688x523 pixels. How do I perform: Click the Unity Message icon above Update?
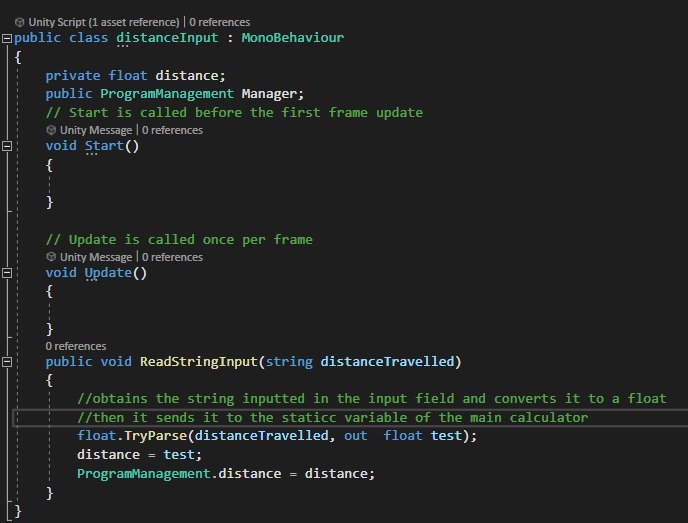[x=51, y=257]
